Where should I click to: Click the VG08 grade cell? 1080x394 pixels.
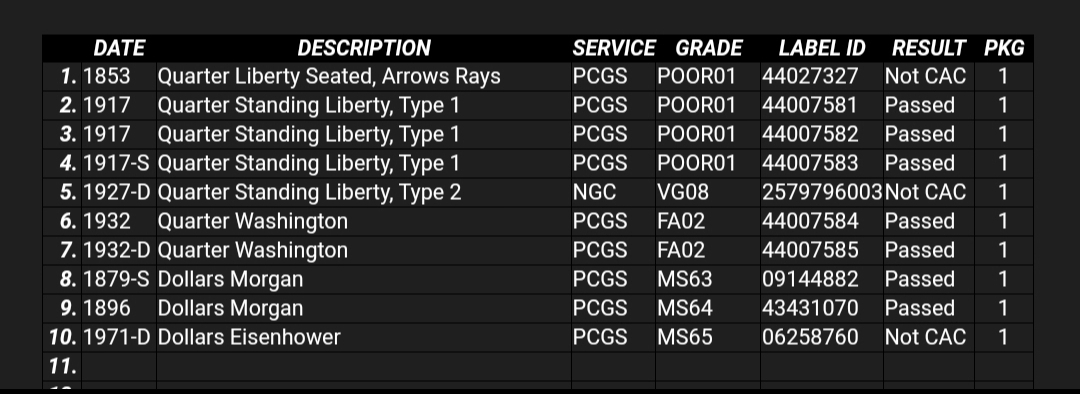(x=708, y=192)
